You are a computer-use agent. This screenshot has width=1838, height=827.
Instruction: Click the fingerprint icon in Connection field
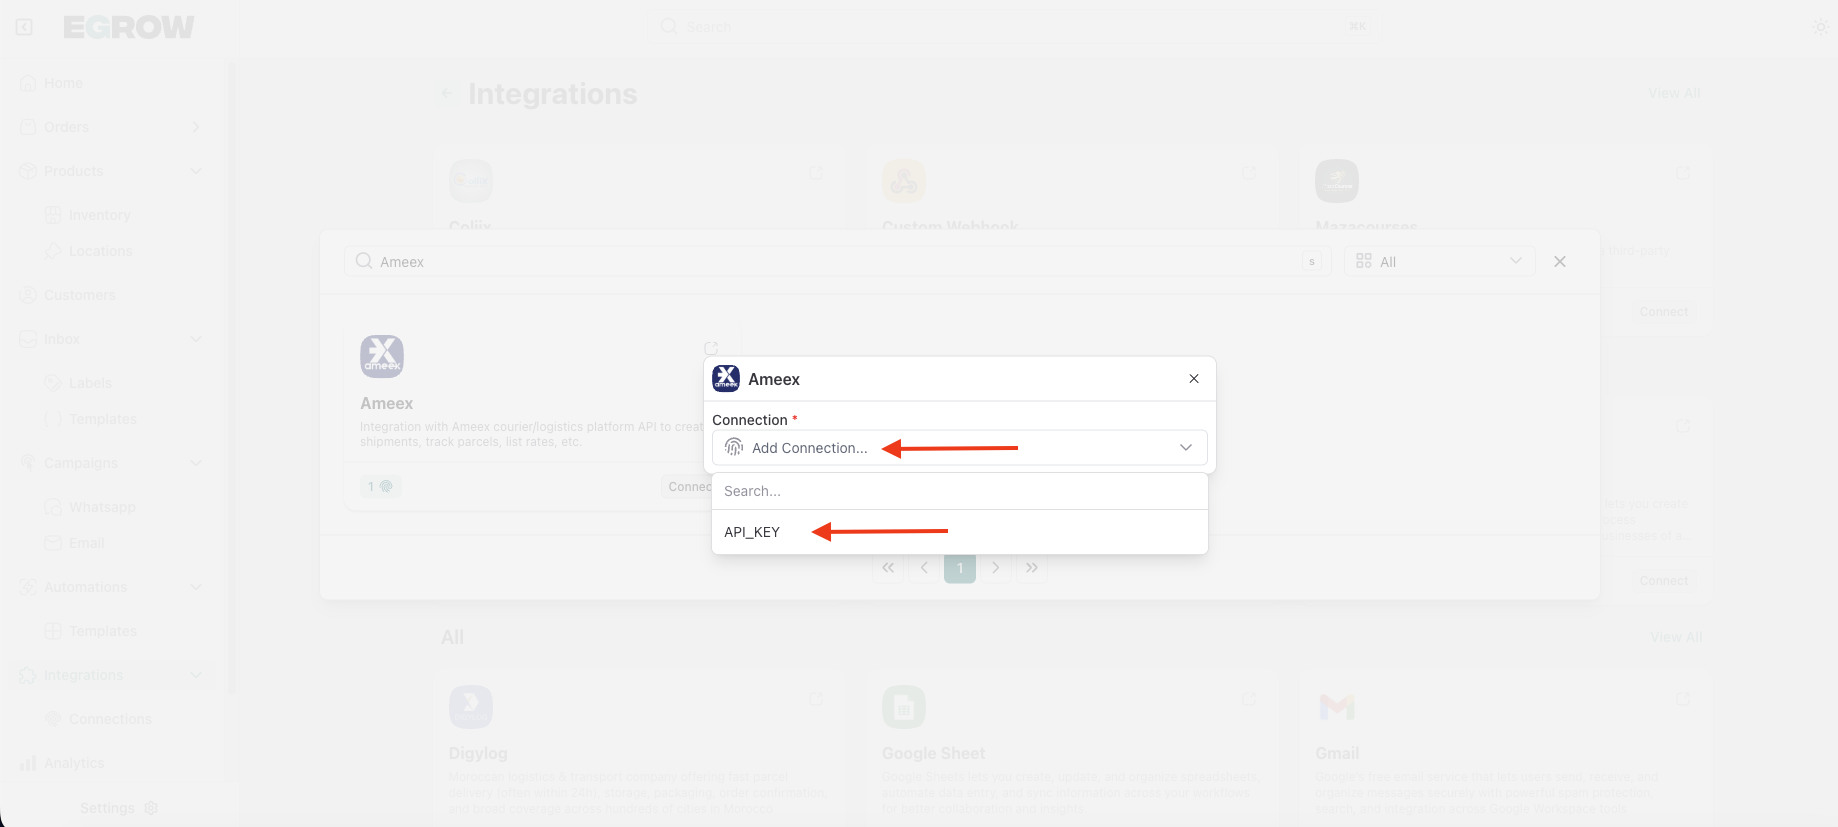734,447
